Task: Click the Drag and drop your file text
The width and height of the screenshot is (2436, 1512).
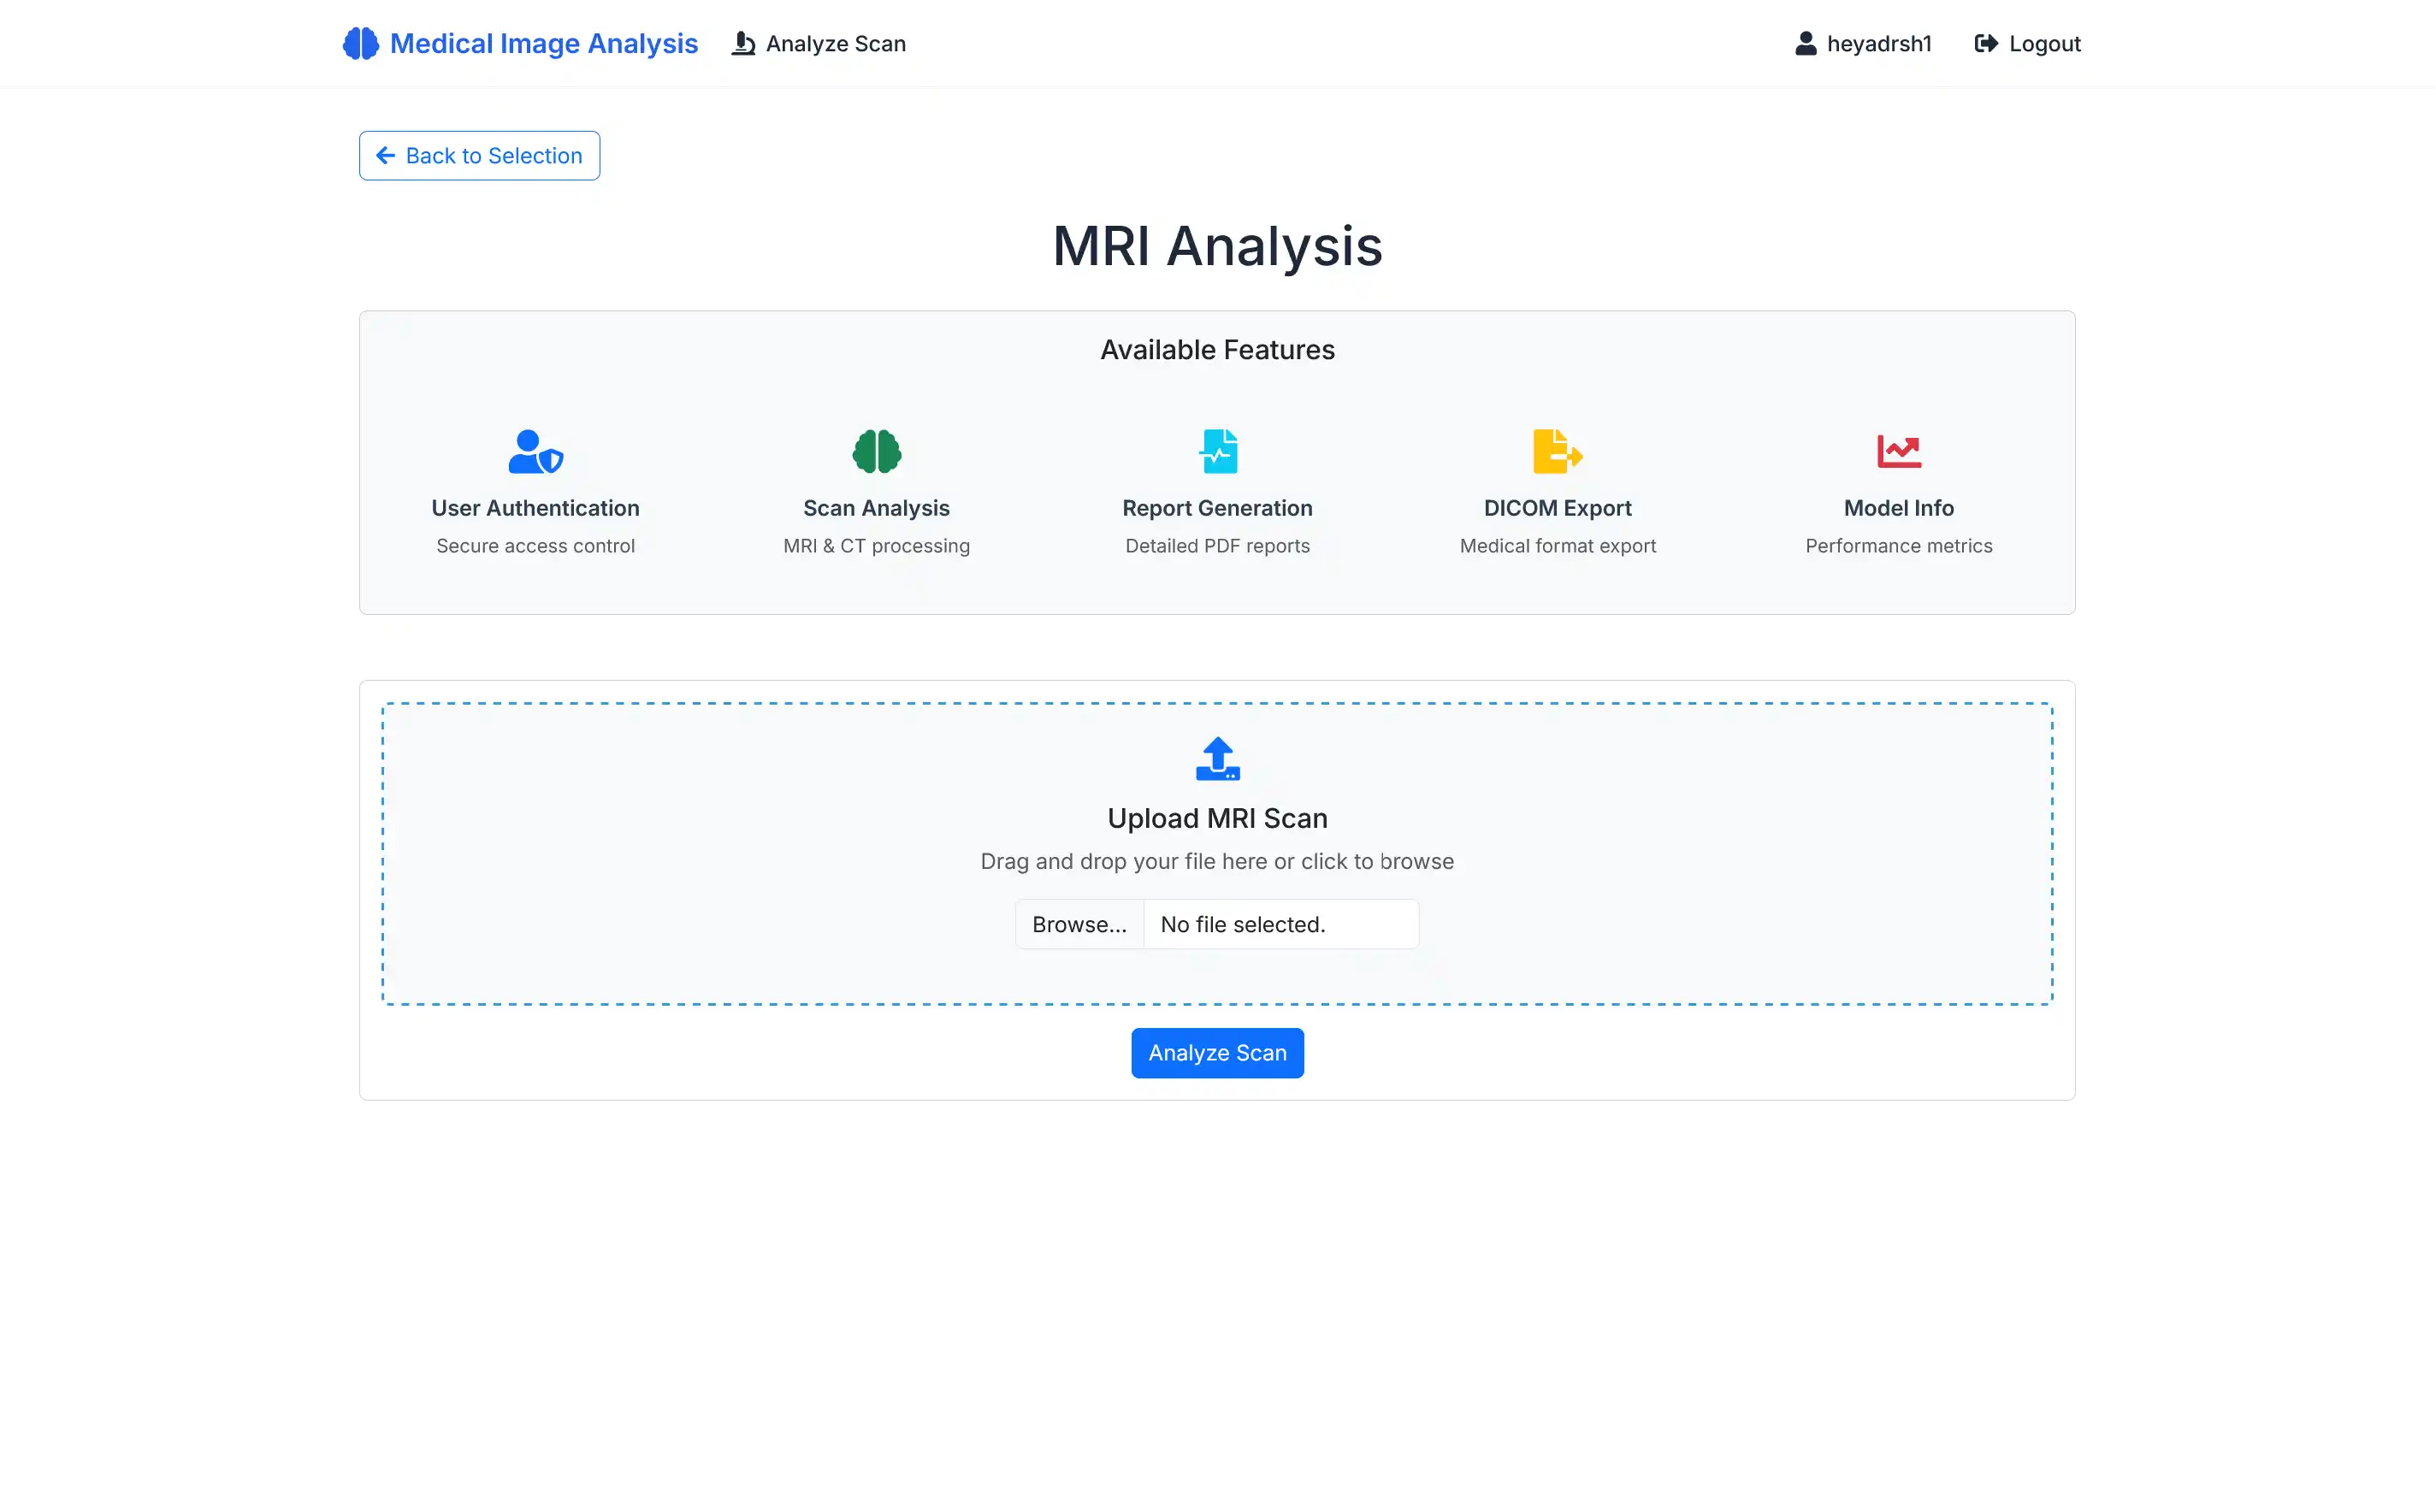Action: (x=1217, y=862)
